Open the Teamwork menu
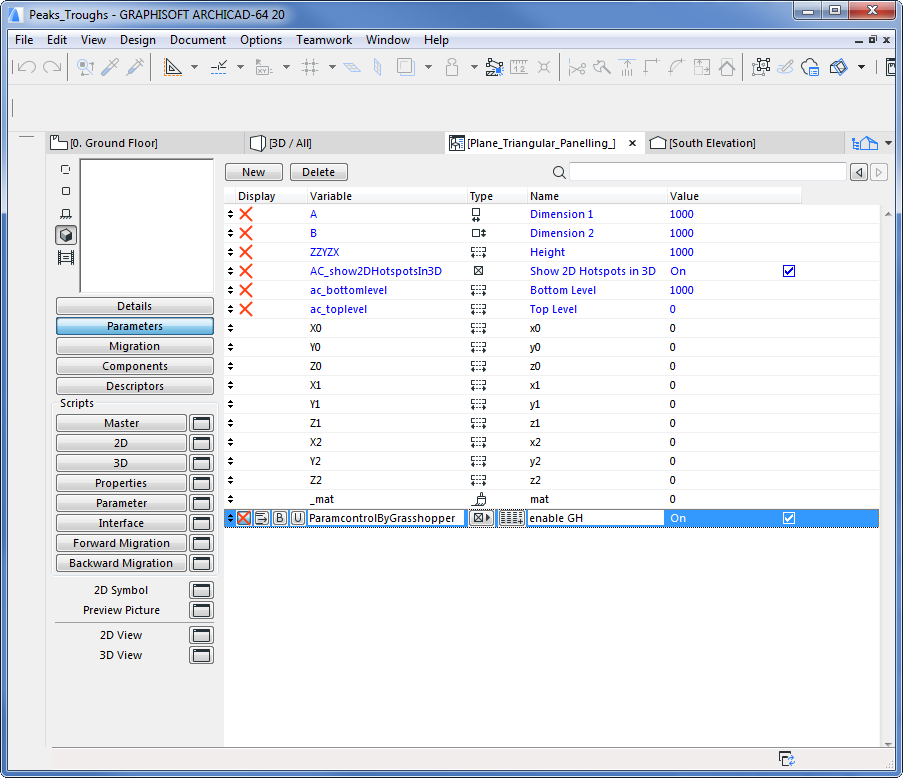The width and height of the screenshot is (903, 778). [324, 40]
